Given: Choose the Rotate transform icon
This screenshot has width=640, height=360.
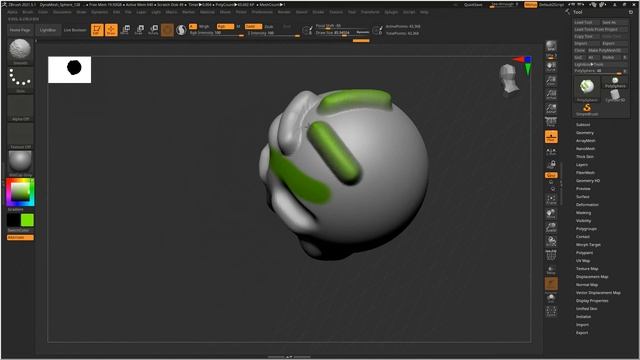Looking at the screenshot, I should [153, 30].
